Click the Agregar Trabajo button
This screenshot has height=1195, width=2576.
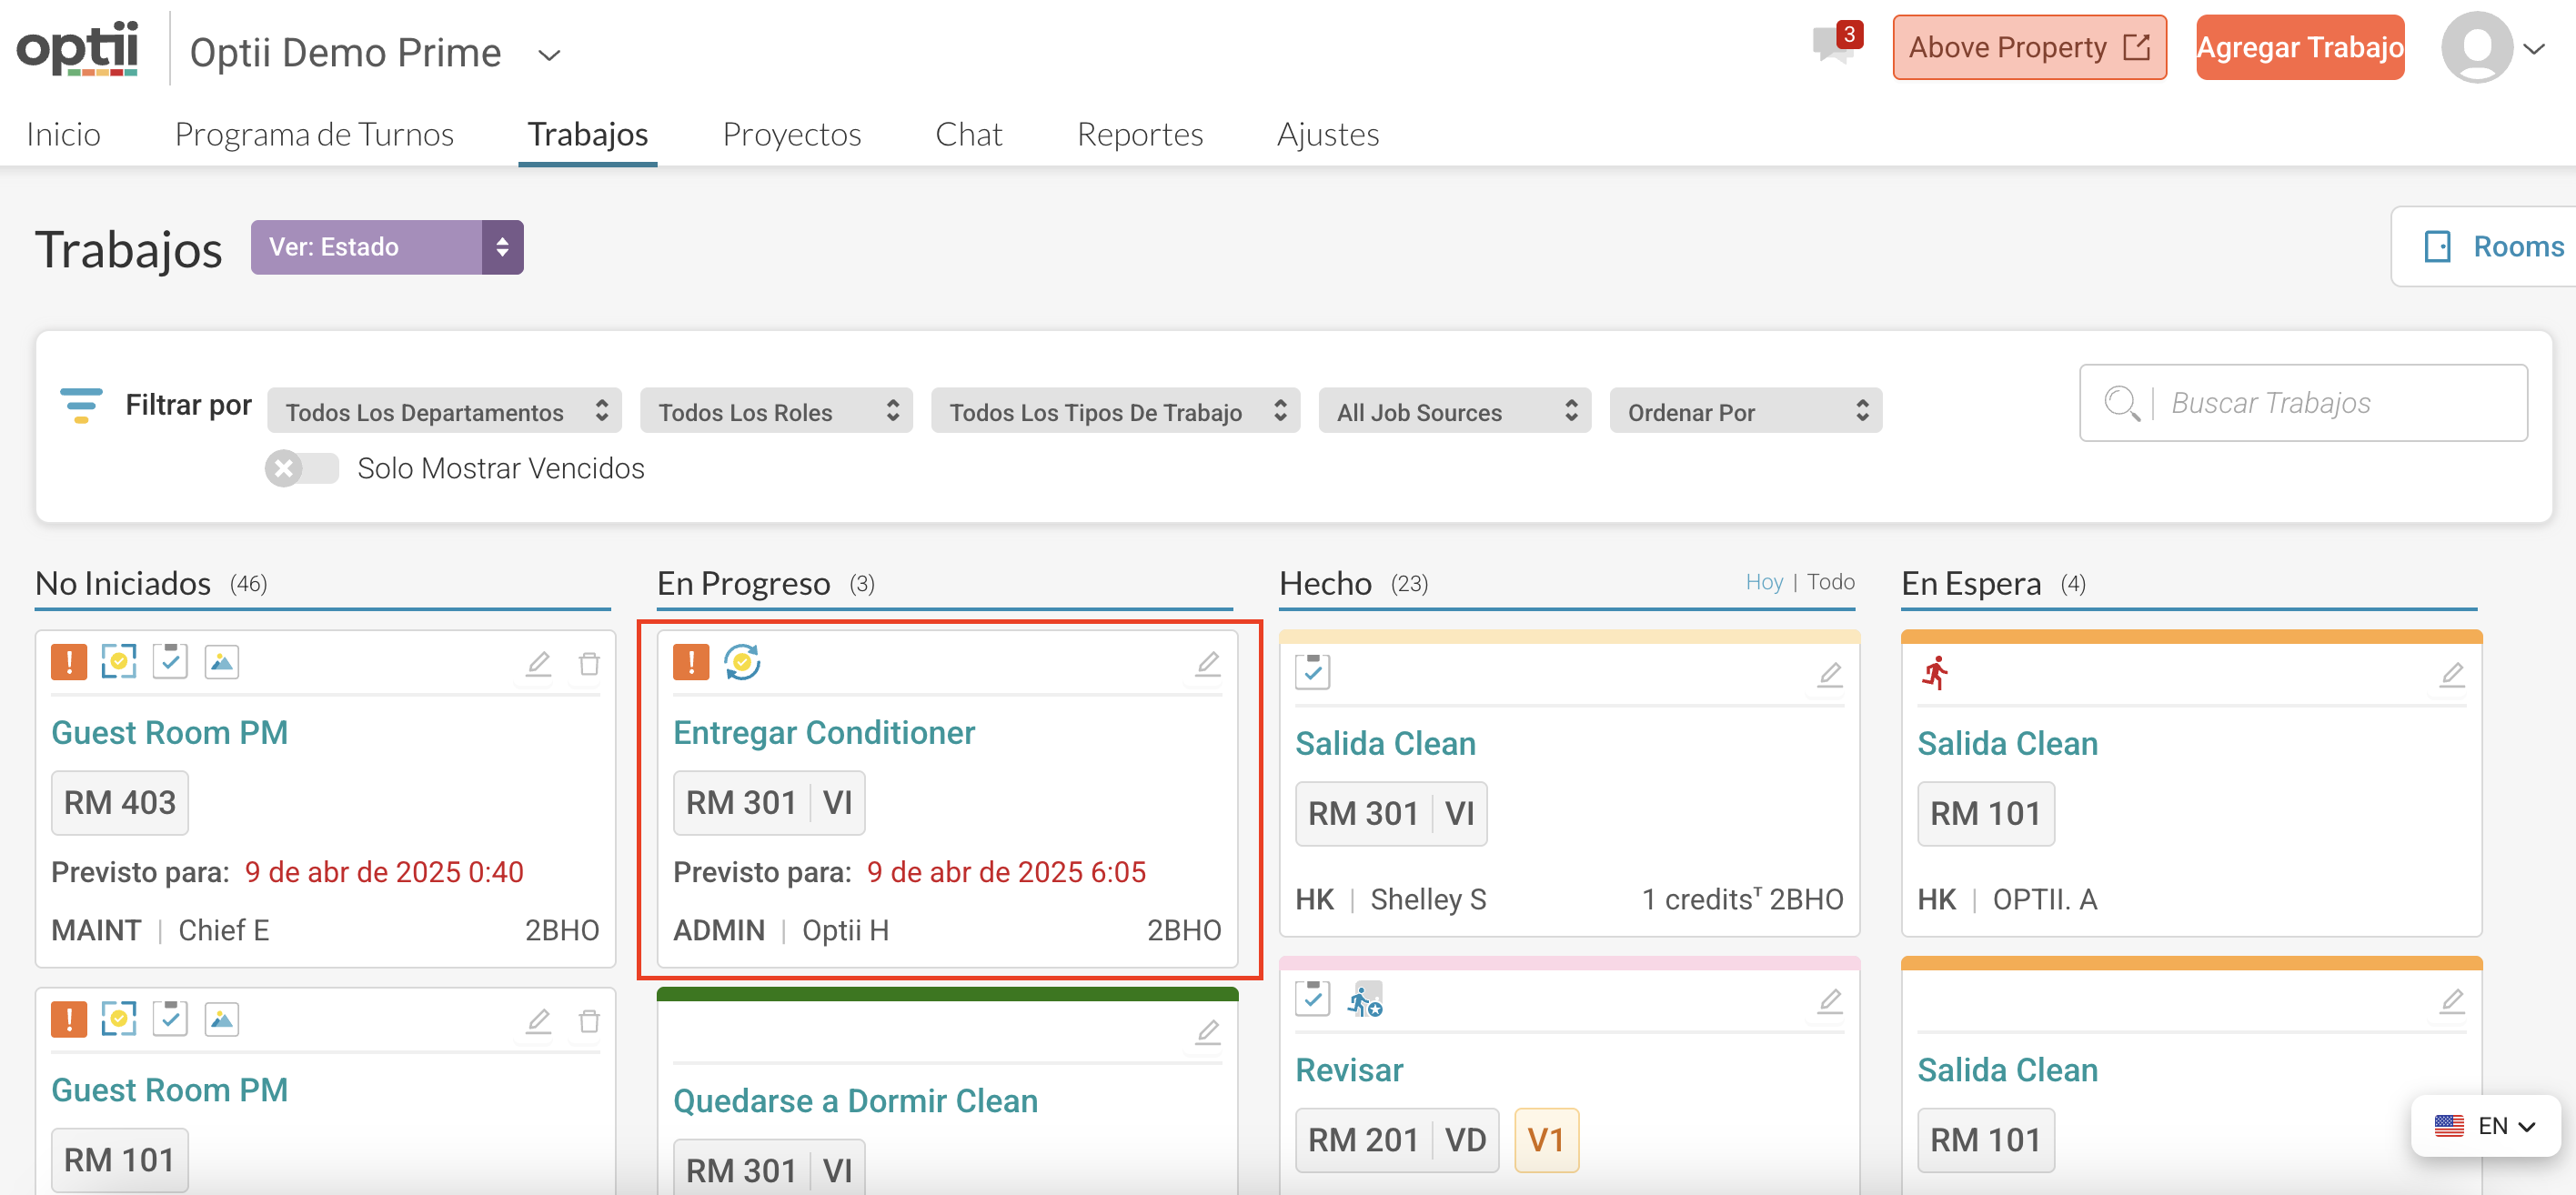2299,47
